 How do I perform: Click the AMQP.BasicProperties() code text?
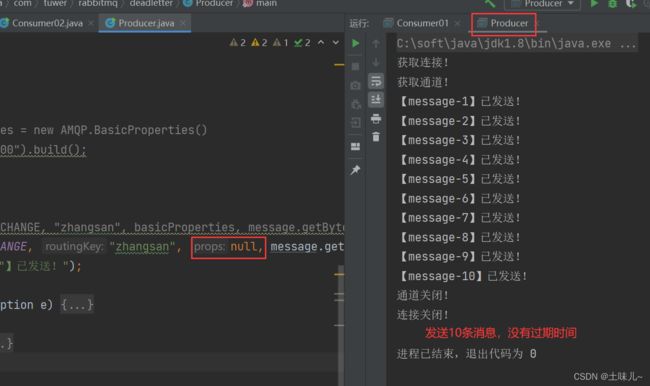(x=134, y=130)
